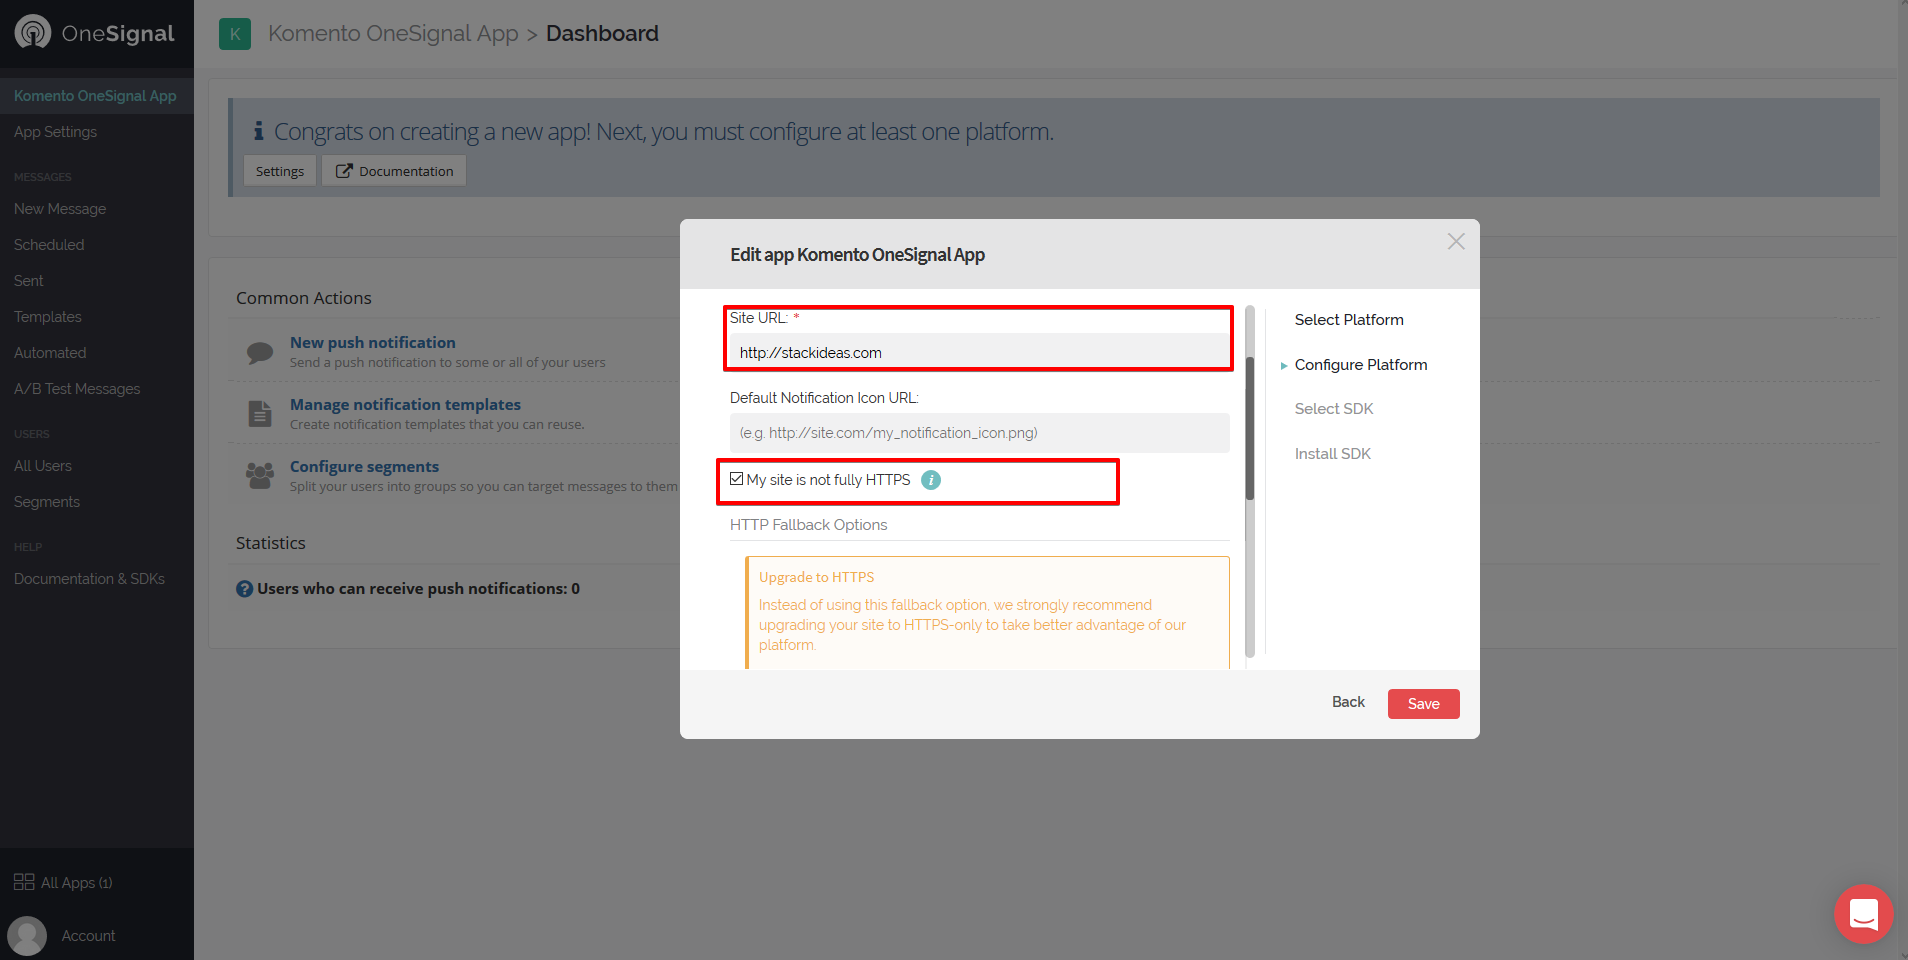
Task: Click the dialog vertical scrollbar
Action: tap(1250, 428)
